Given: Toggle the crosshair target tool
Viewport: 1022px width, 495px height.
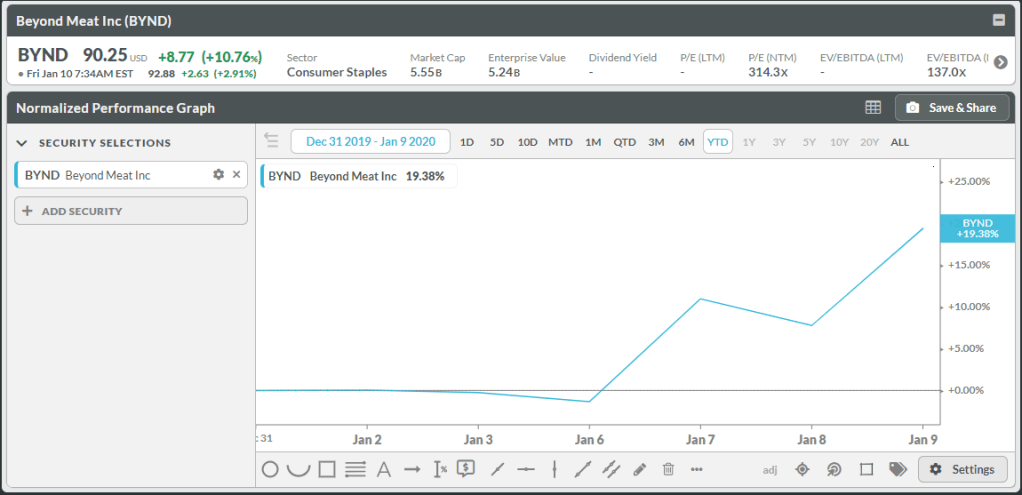Looking at the screenshot, I should click(802, 469).
